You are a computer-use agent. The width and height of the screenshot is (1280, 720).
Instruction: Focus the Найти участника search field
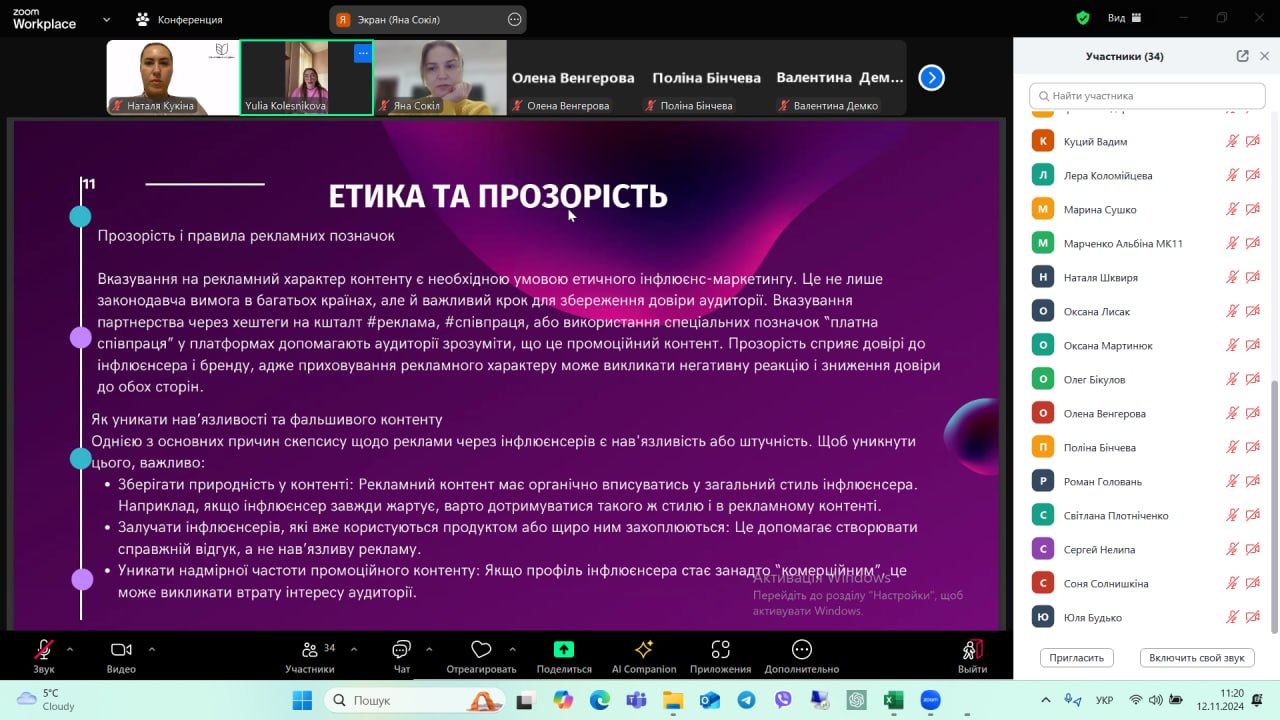(x=1147, y=96)
